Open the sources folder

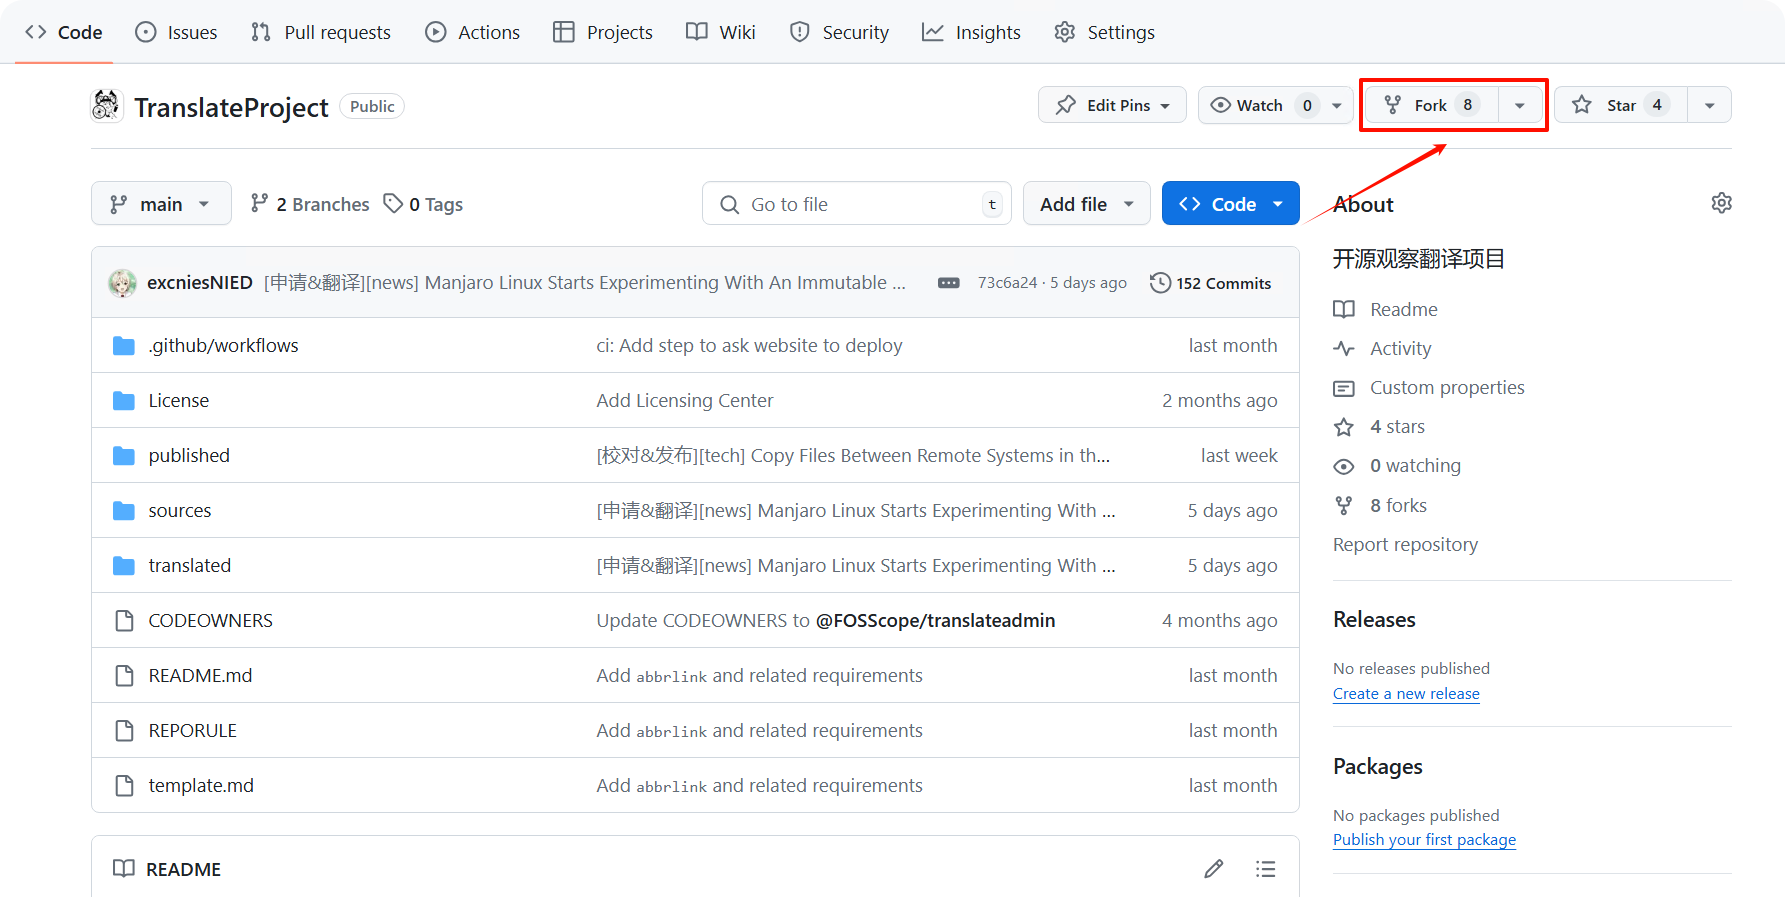click(180, 510)
